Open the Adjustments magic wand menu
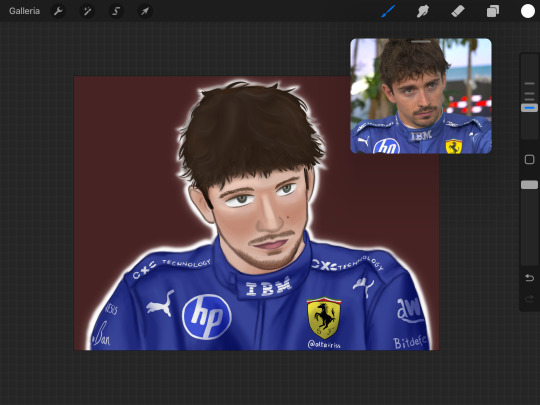 pyautogui.click(x=87, y=11)
